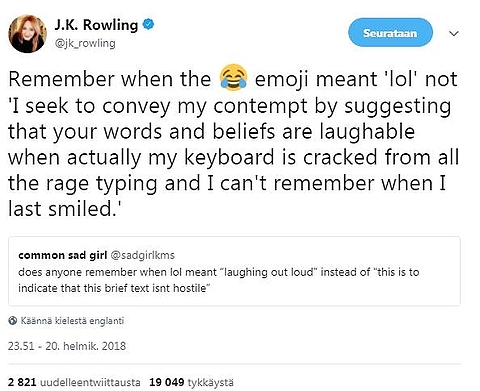Toggle the Seurataan follow button
Screen dimensions: 480x391
click(390, 33)
